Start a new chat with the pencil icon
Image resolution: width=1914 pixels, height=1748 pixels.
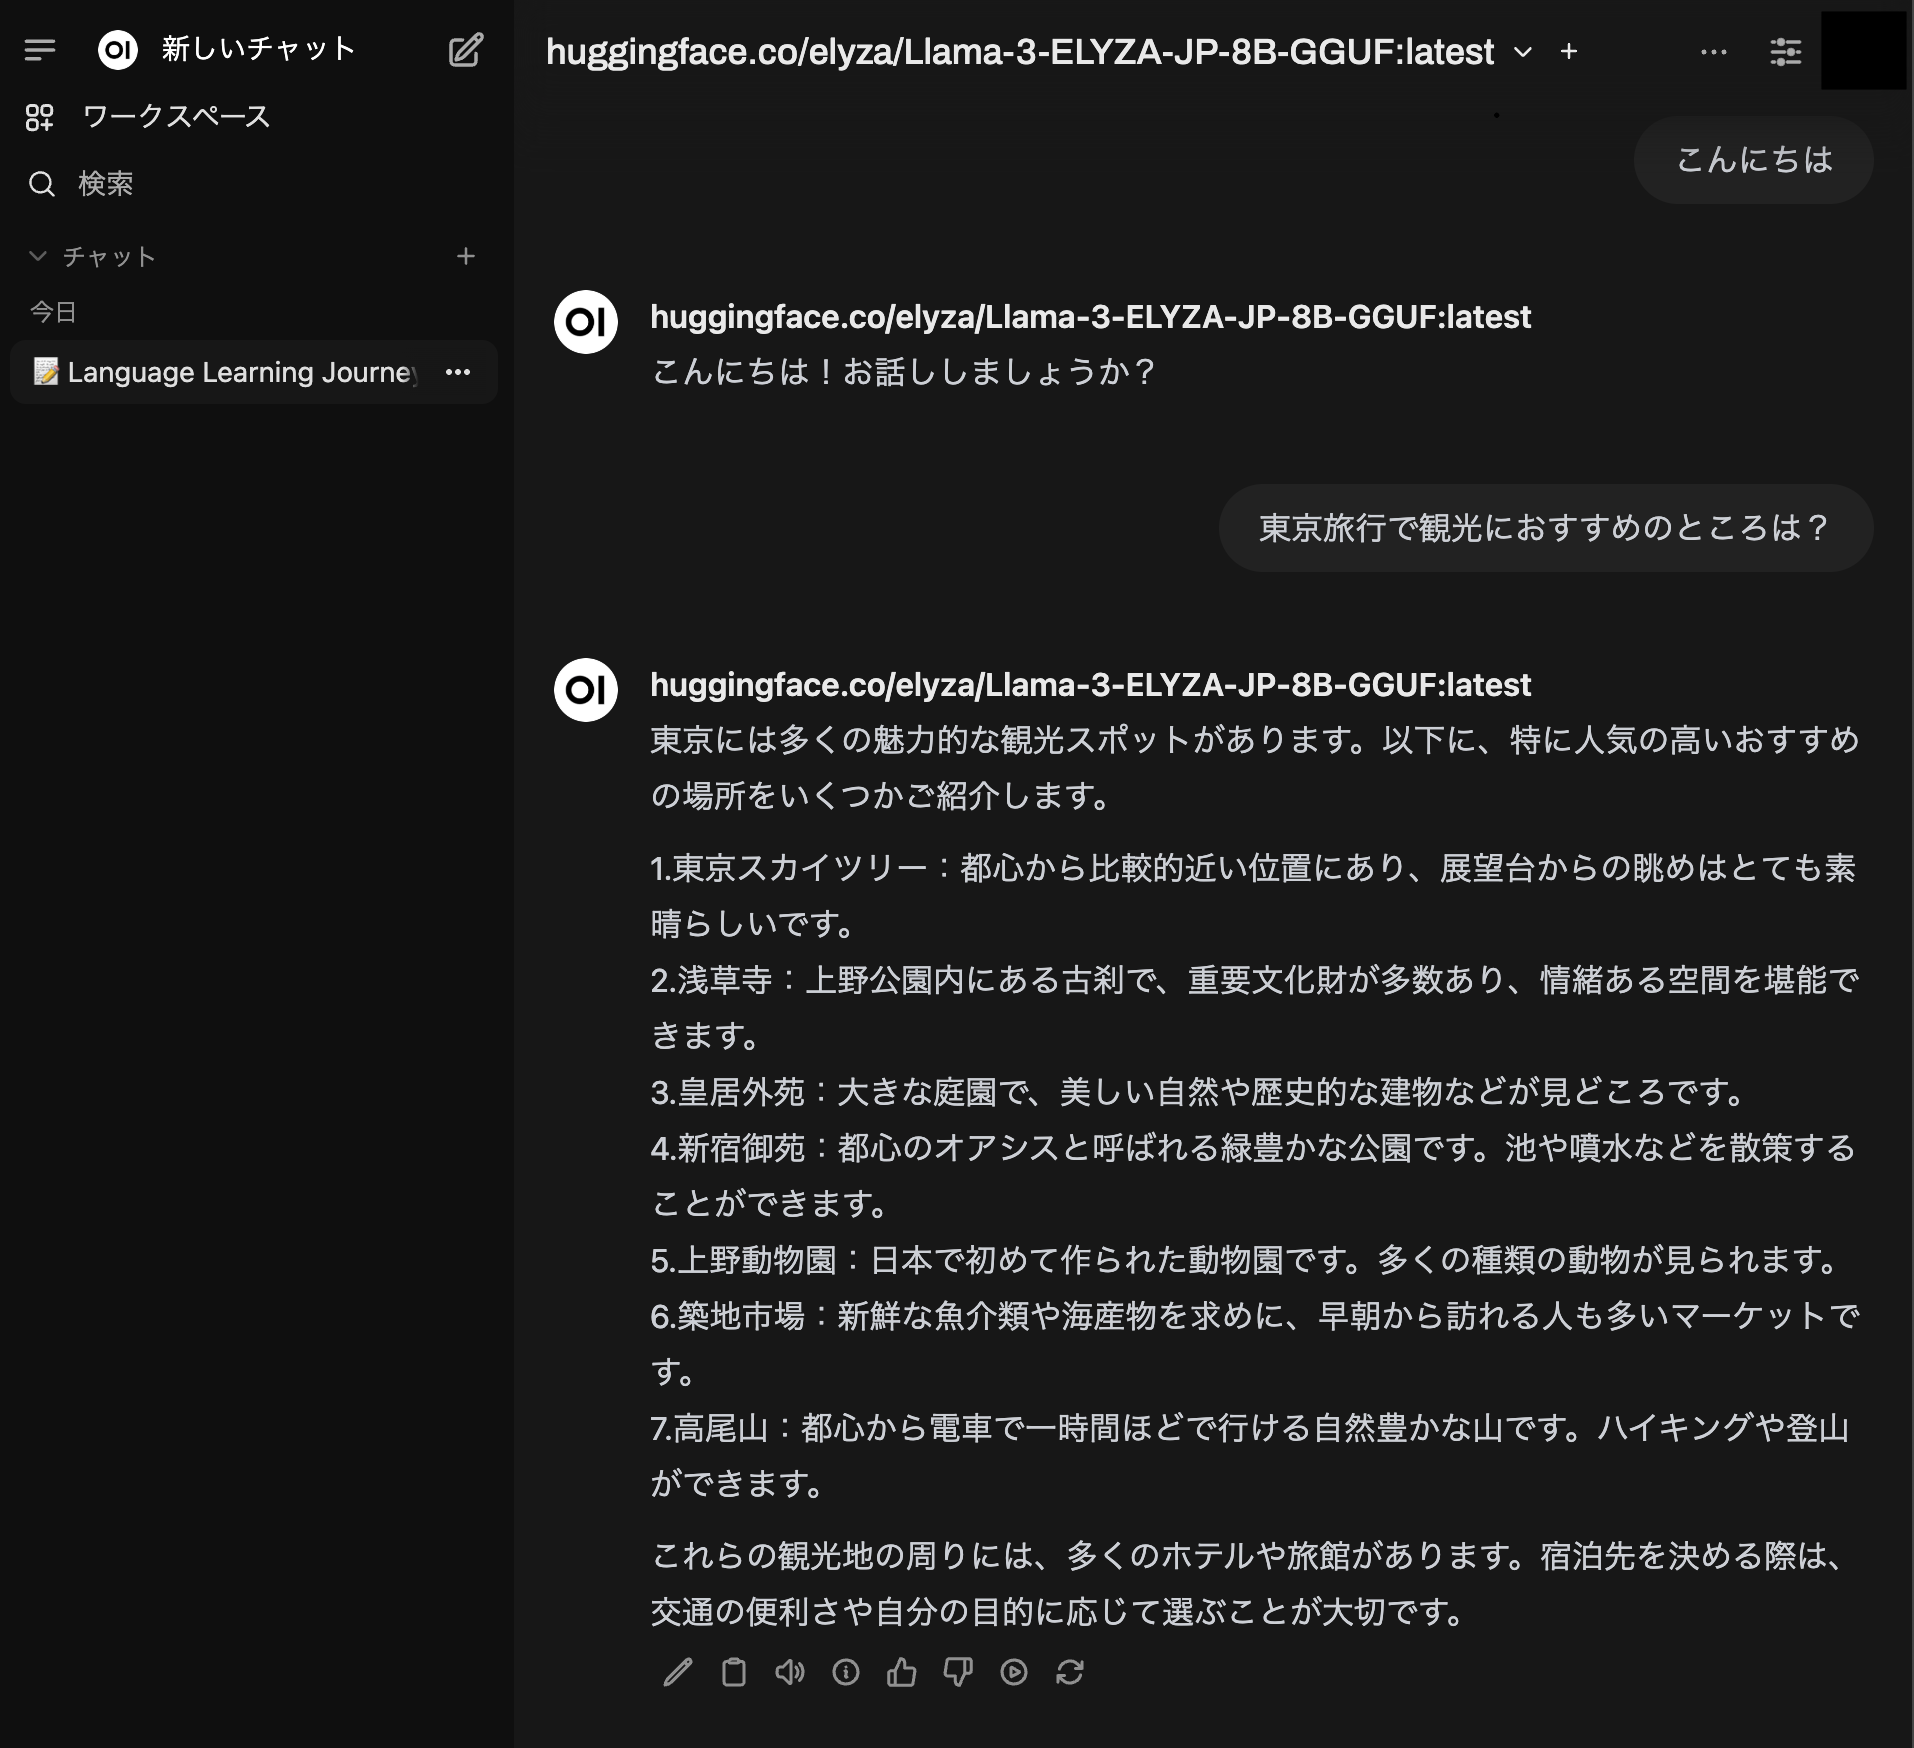click(x=466, y=49)
